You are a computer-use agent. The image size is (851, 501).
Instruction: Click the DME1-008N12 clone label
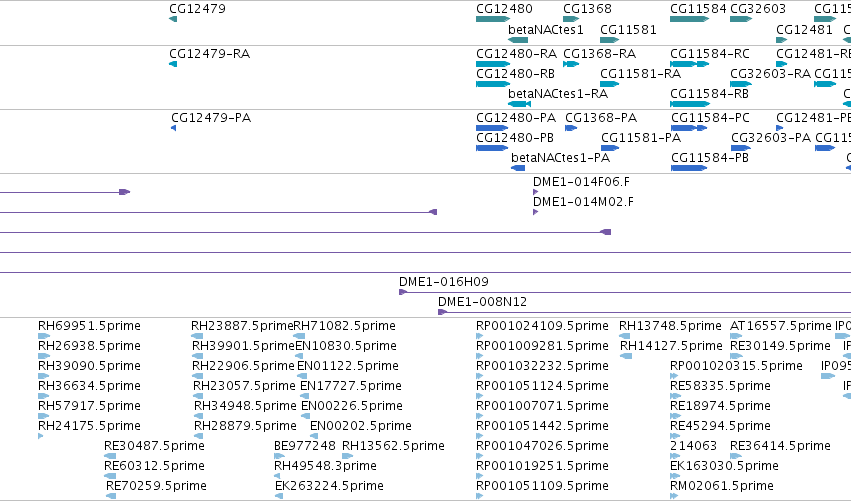point(482,302)
